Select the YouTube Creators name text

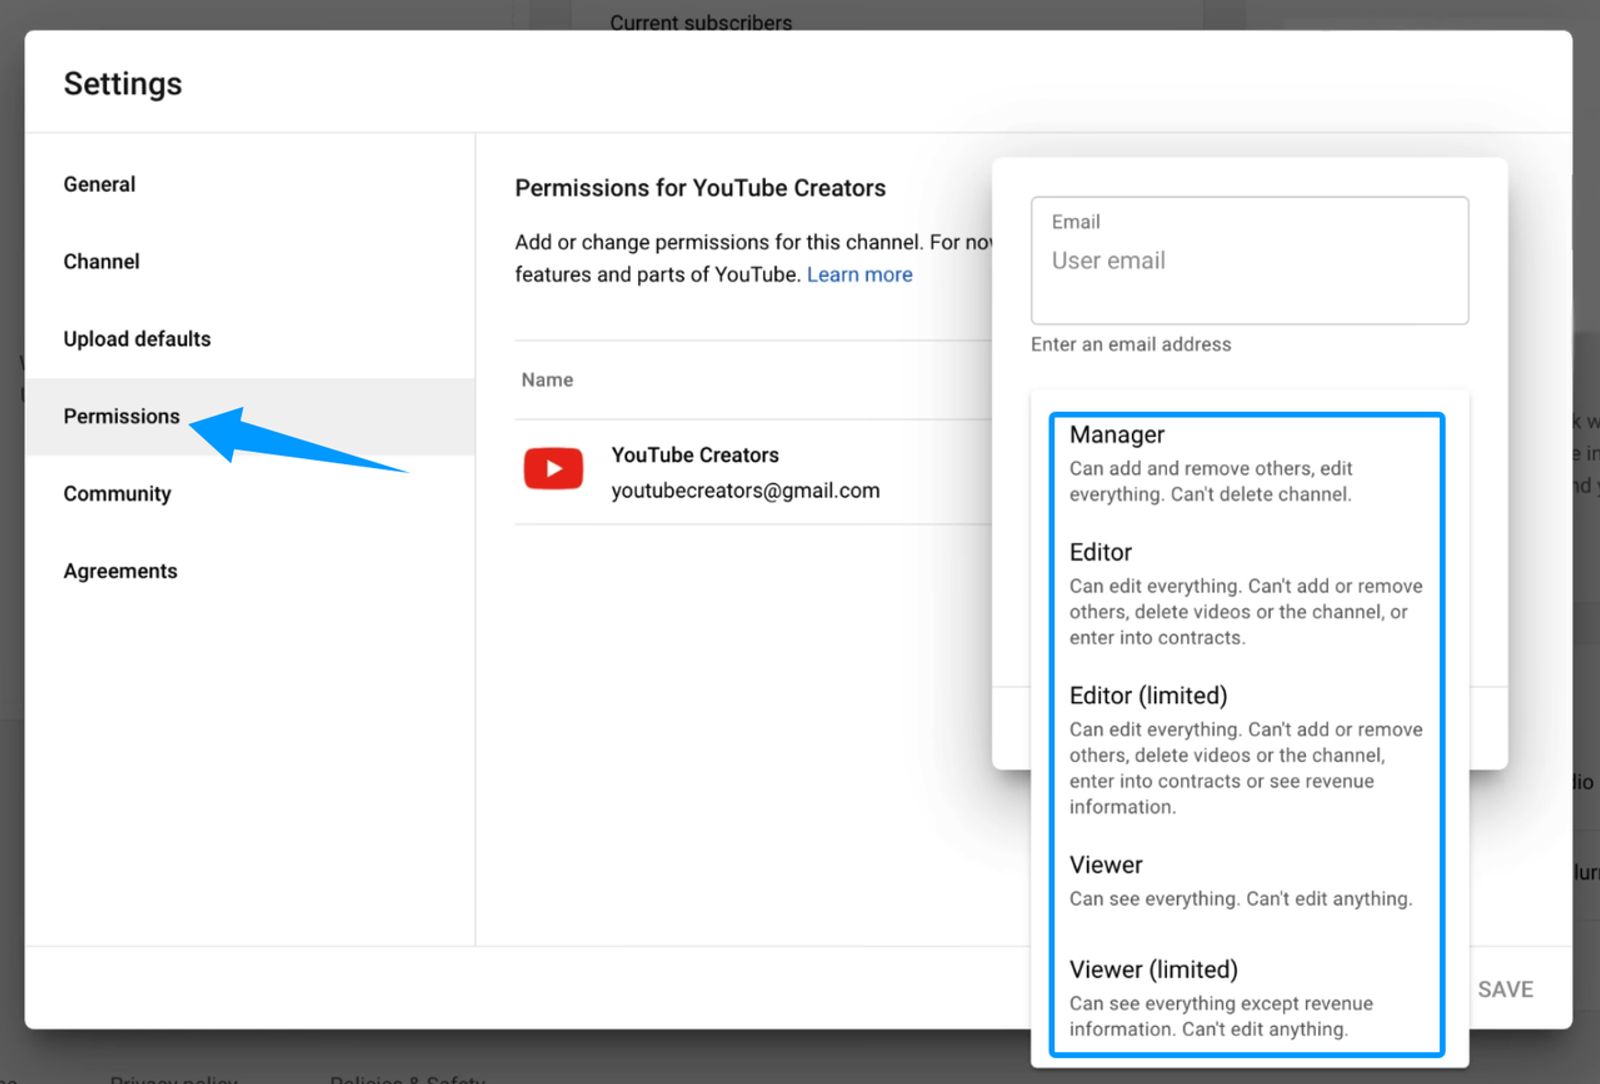pos(695,455)
